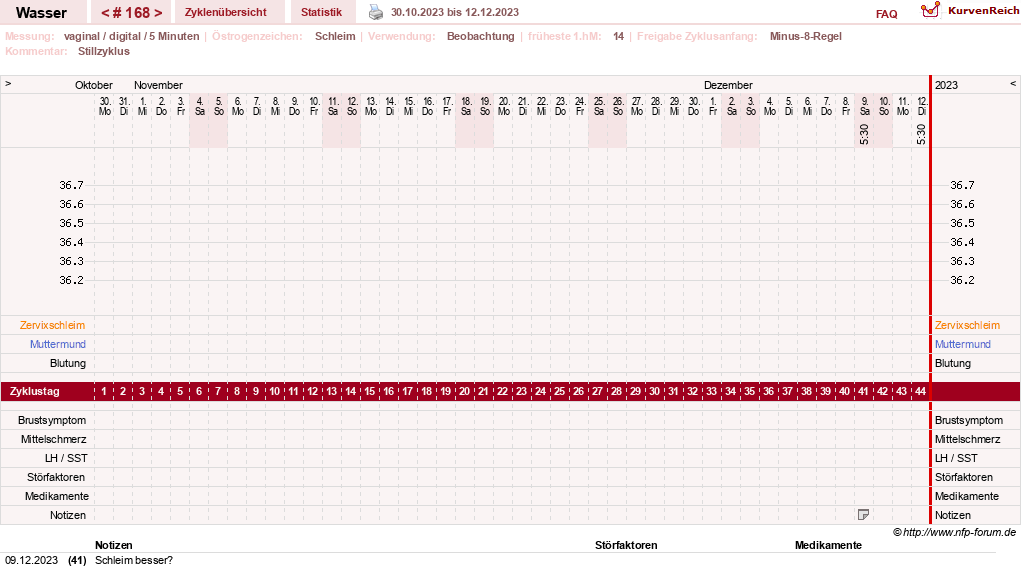Screen dimensions: 1021x584
Task: Click the left Notizen row label
Action: [x=68, y=515]
